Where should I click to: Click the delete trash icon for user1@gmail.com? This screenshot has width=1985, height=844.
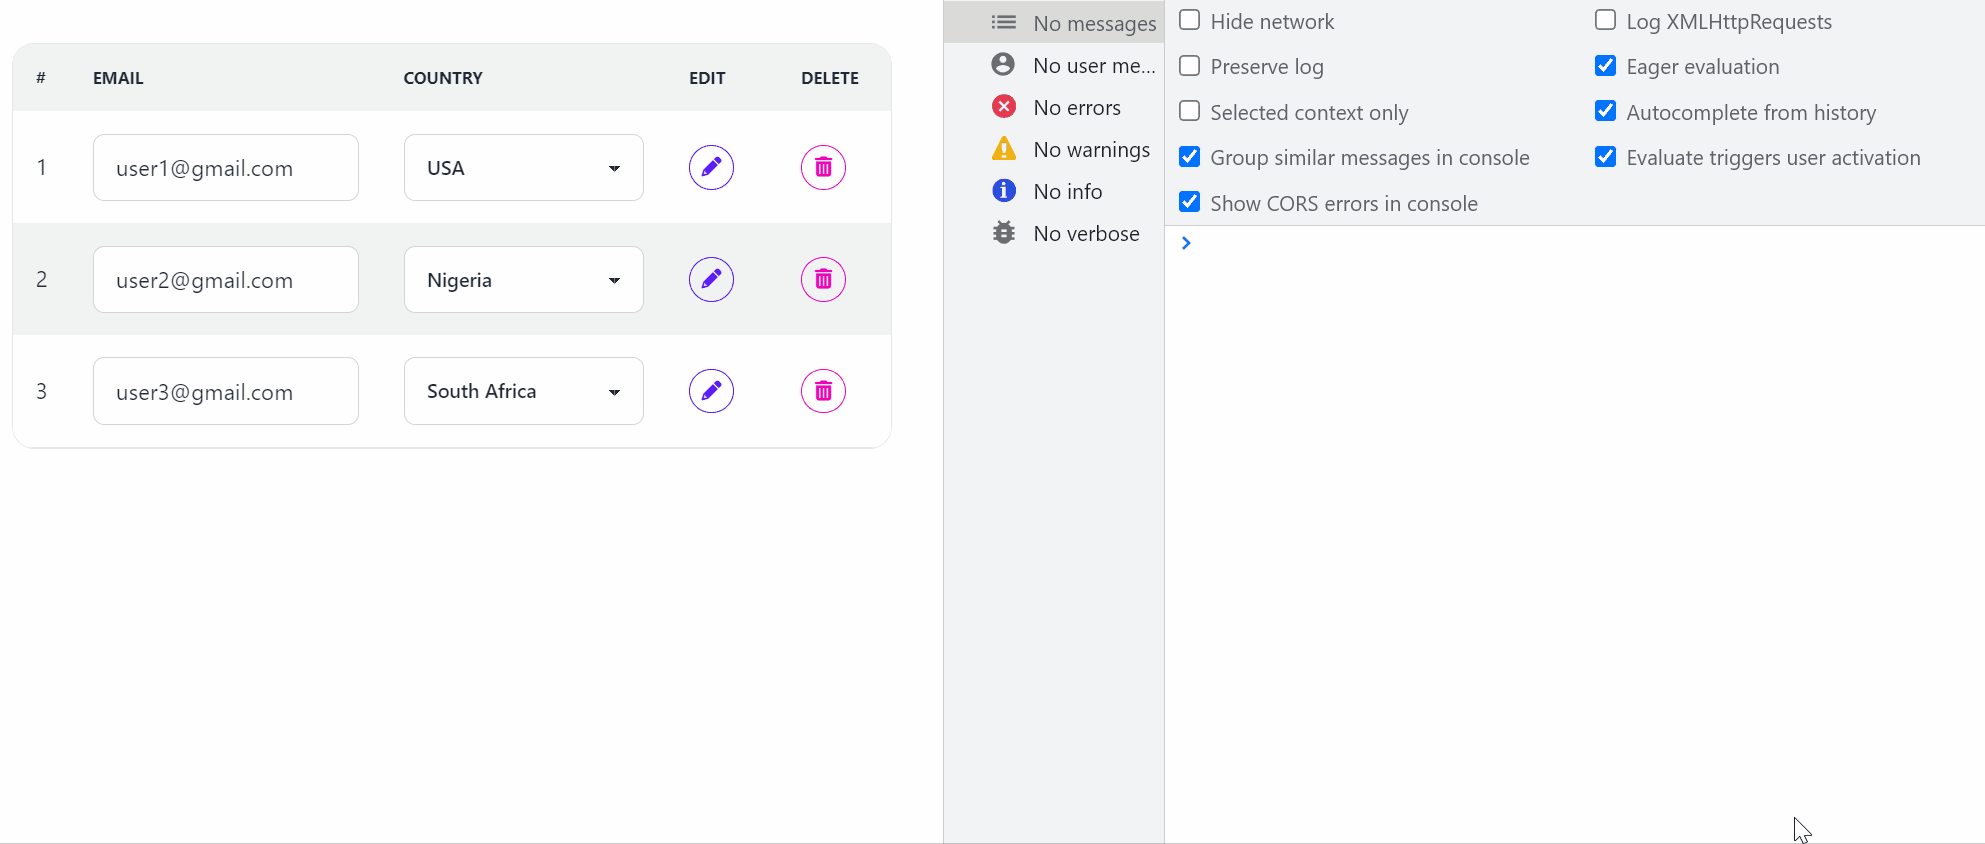tap(823, 167)
